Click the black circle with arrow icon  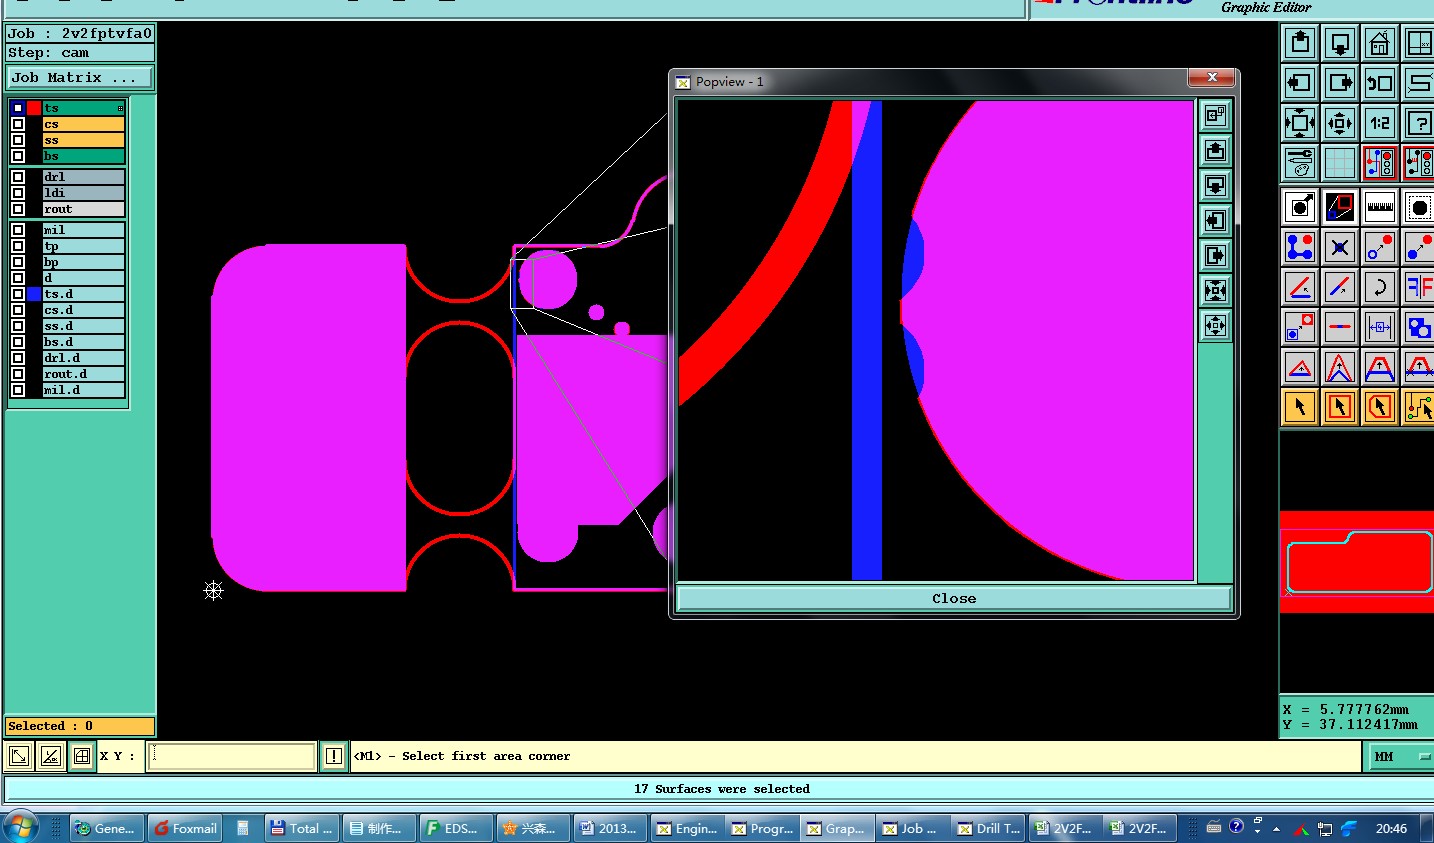[x=1300, y=207]
